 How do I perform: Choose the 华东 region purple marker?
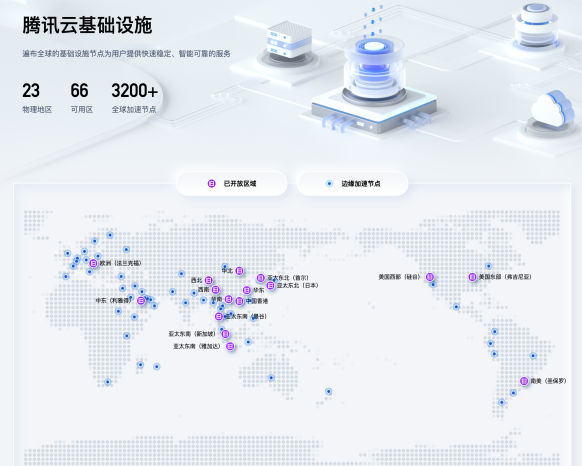[x=247, y=290]
